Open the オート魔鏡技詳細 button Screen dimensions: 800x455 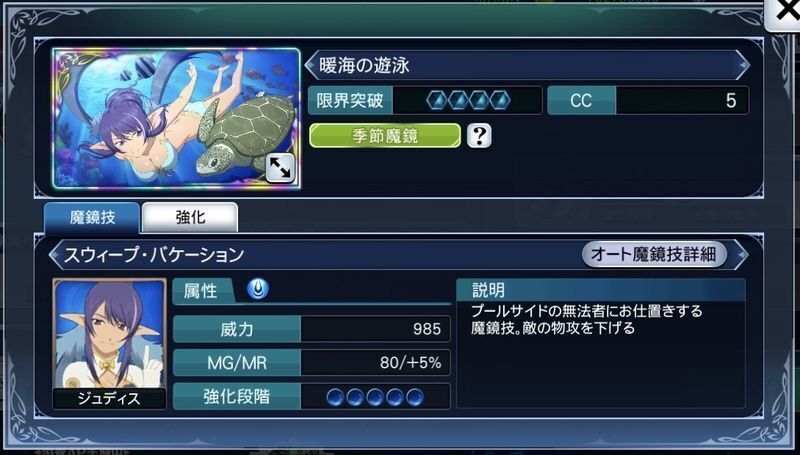[x=654, y=254]
